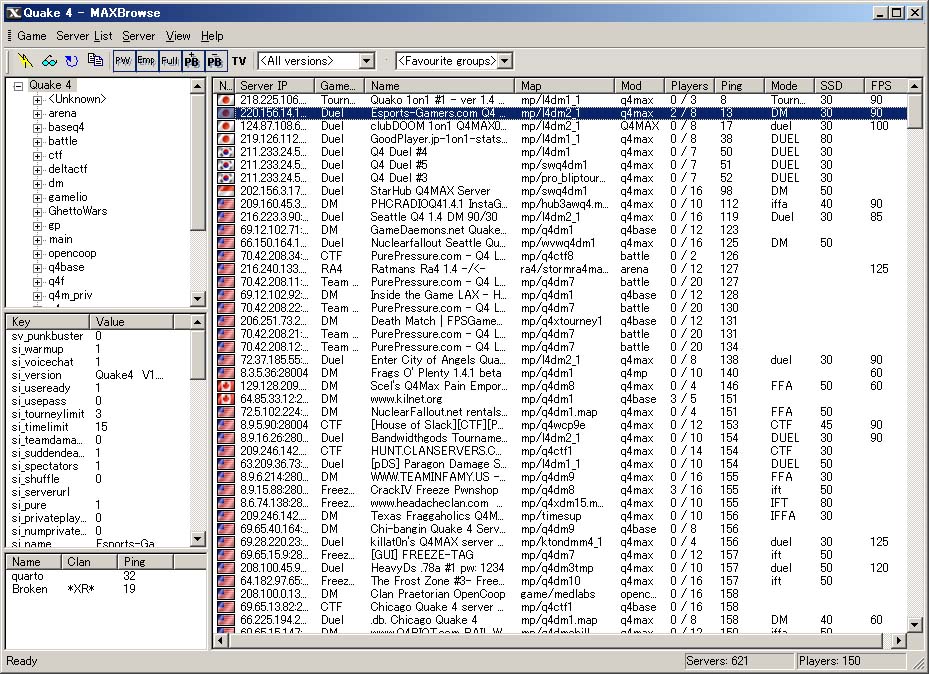The width and height of the screenshot is (929, 674).
Task: Click the Servers: 621 status bar entry
Action: pos(738,661)
